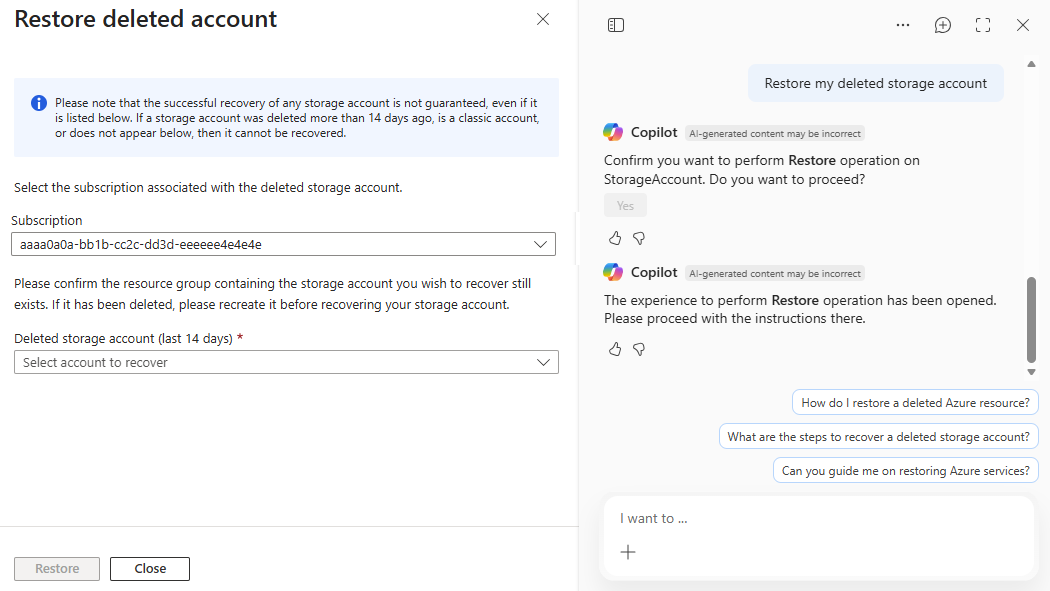Image resolution: width=1050 pixels, height=591 pixels.
Task: Thumbs down the Restore confirmation message
Action: pos(639,238)
